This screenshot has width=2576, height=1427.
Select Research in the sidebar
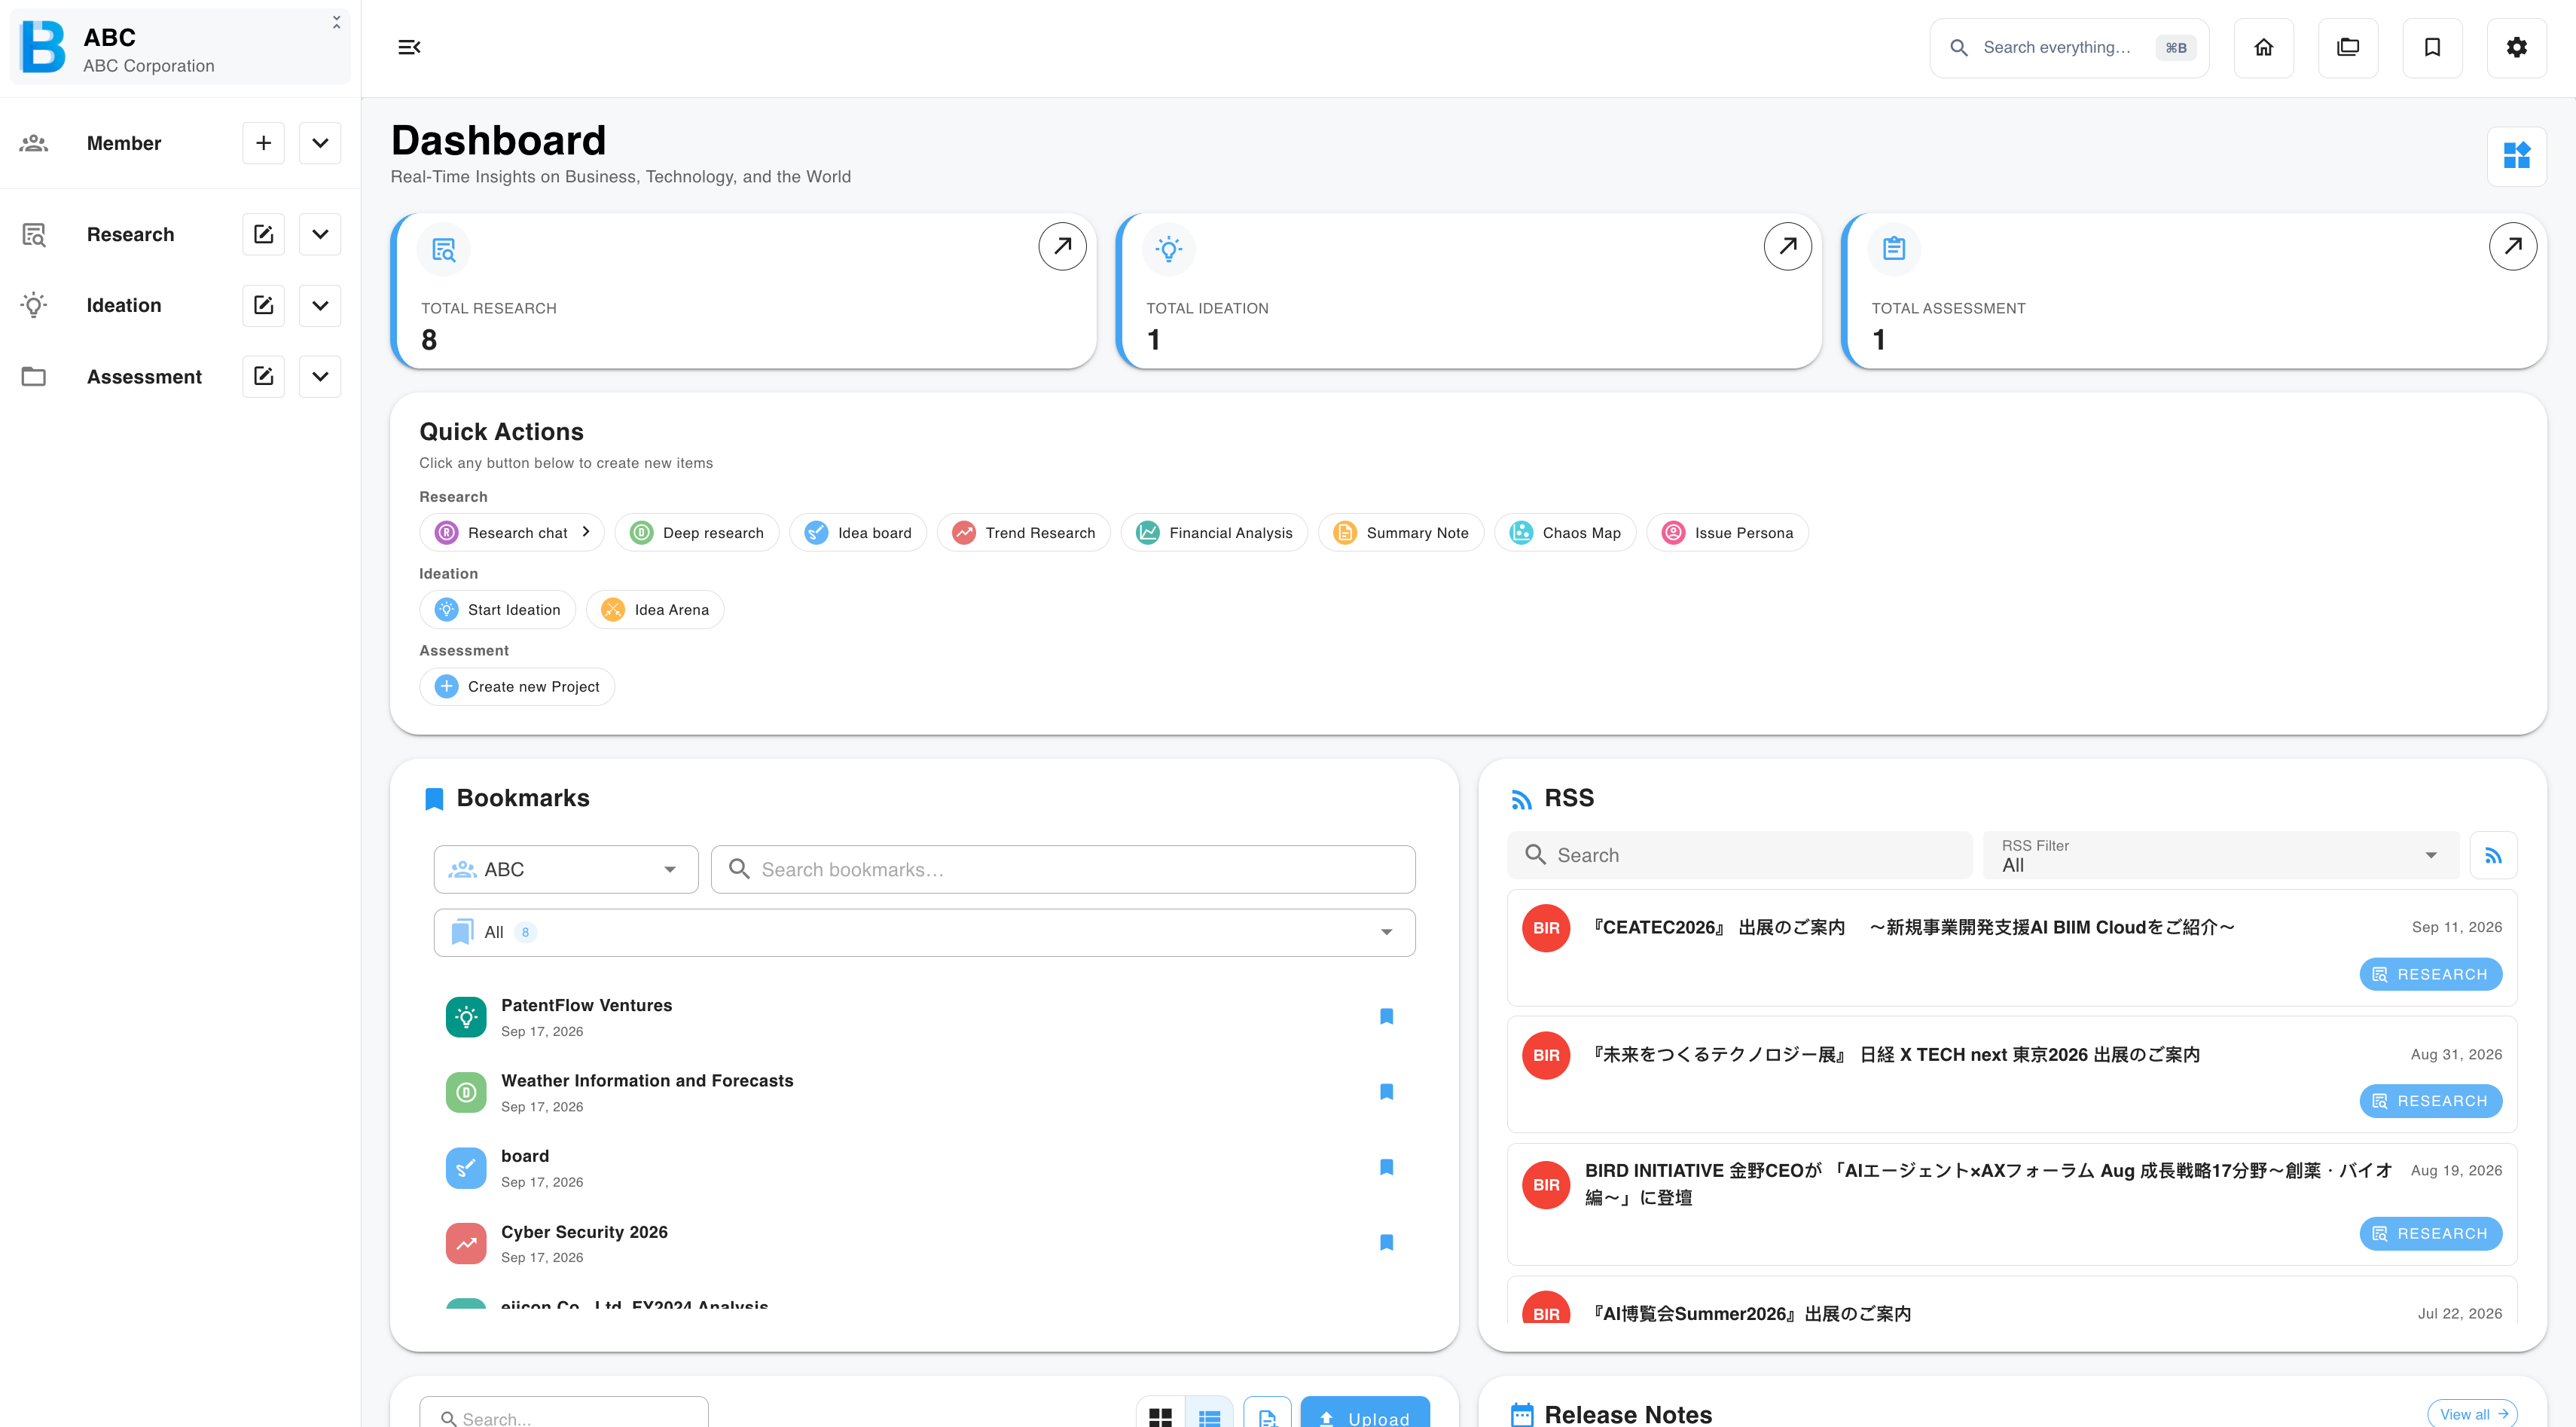[130, 234]
